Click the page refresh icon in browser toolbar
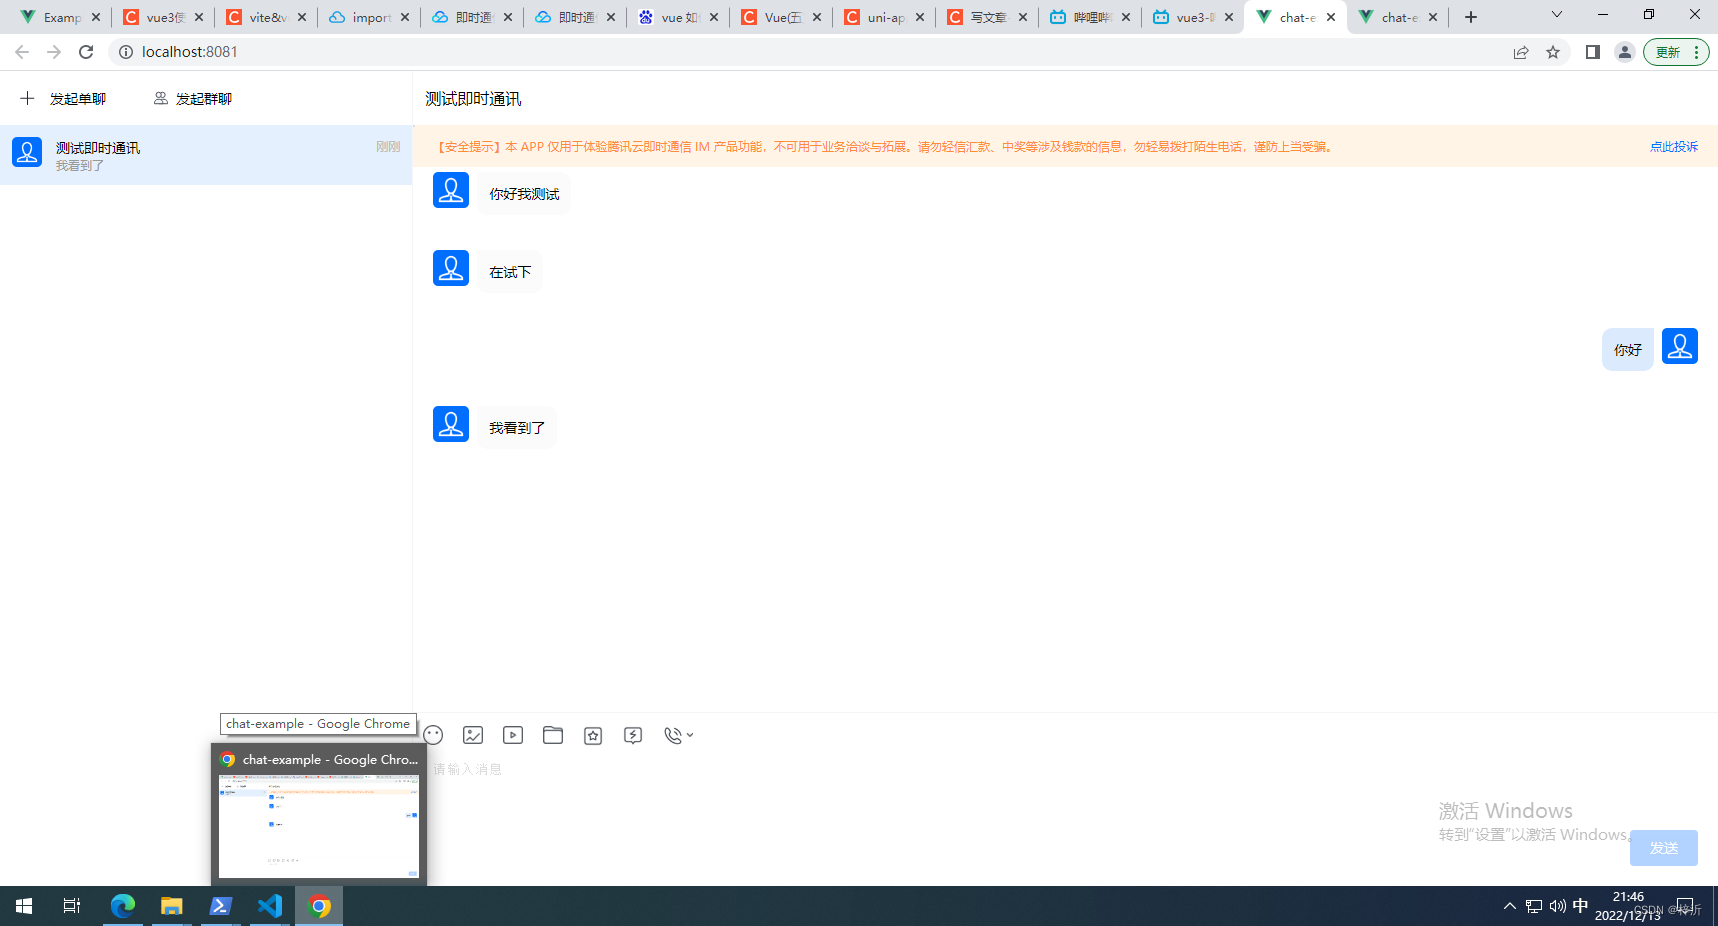 tap(86, 51)
